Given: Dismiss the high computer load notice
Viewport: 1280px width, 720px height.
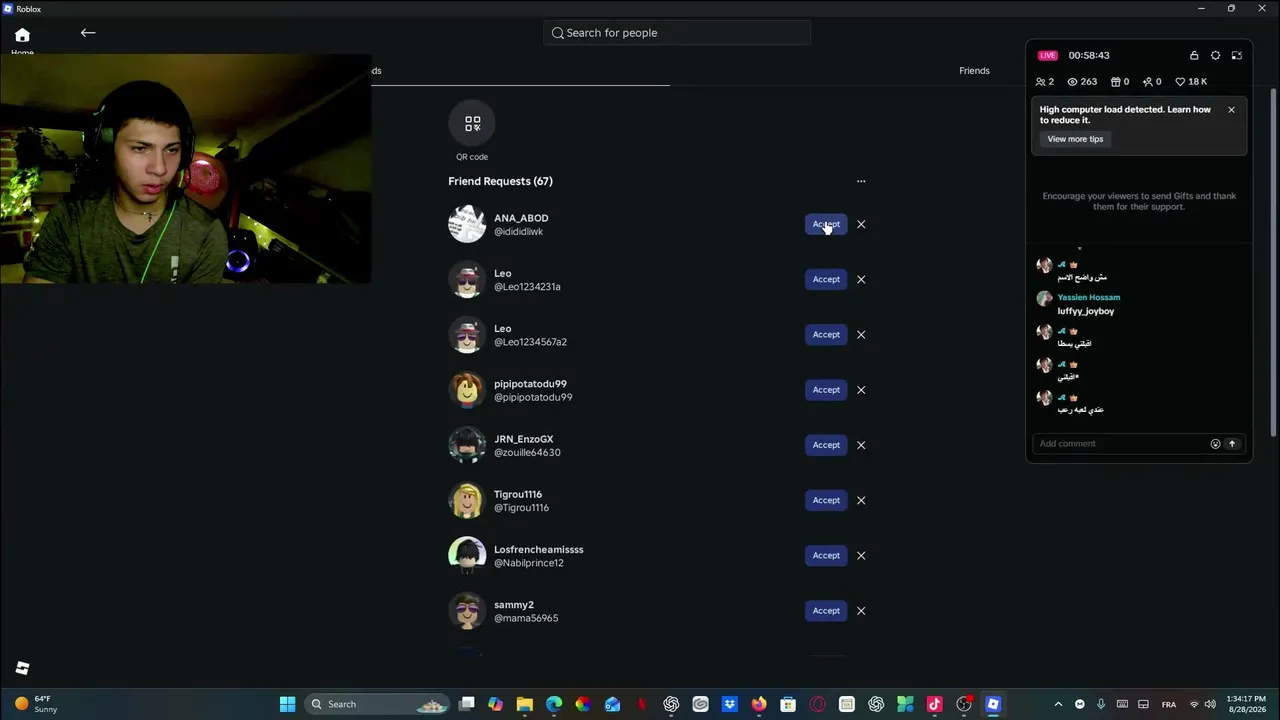Looking at the screenshot, I should coord(1231,110).
